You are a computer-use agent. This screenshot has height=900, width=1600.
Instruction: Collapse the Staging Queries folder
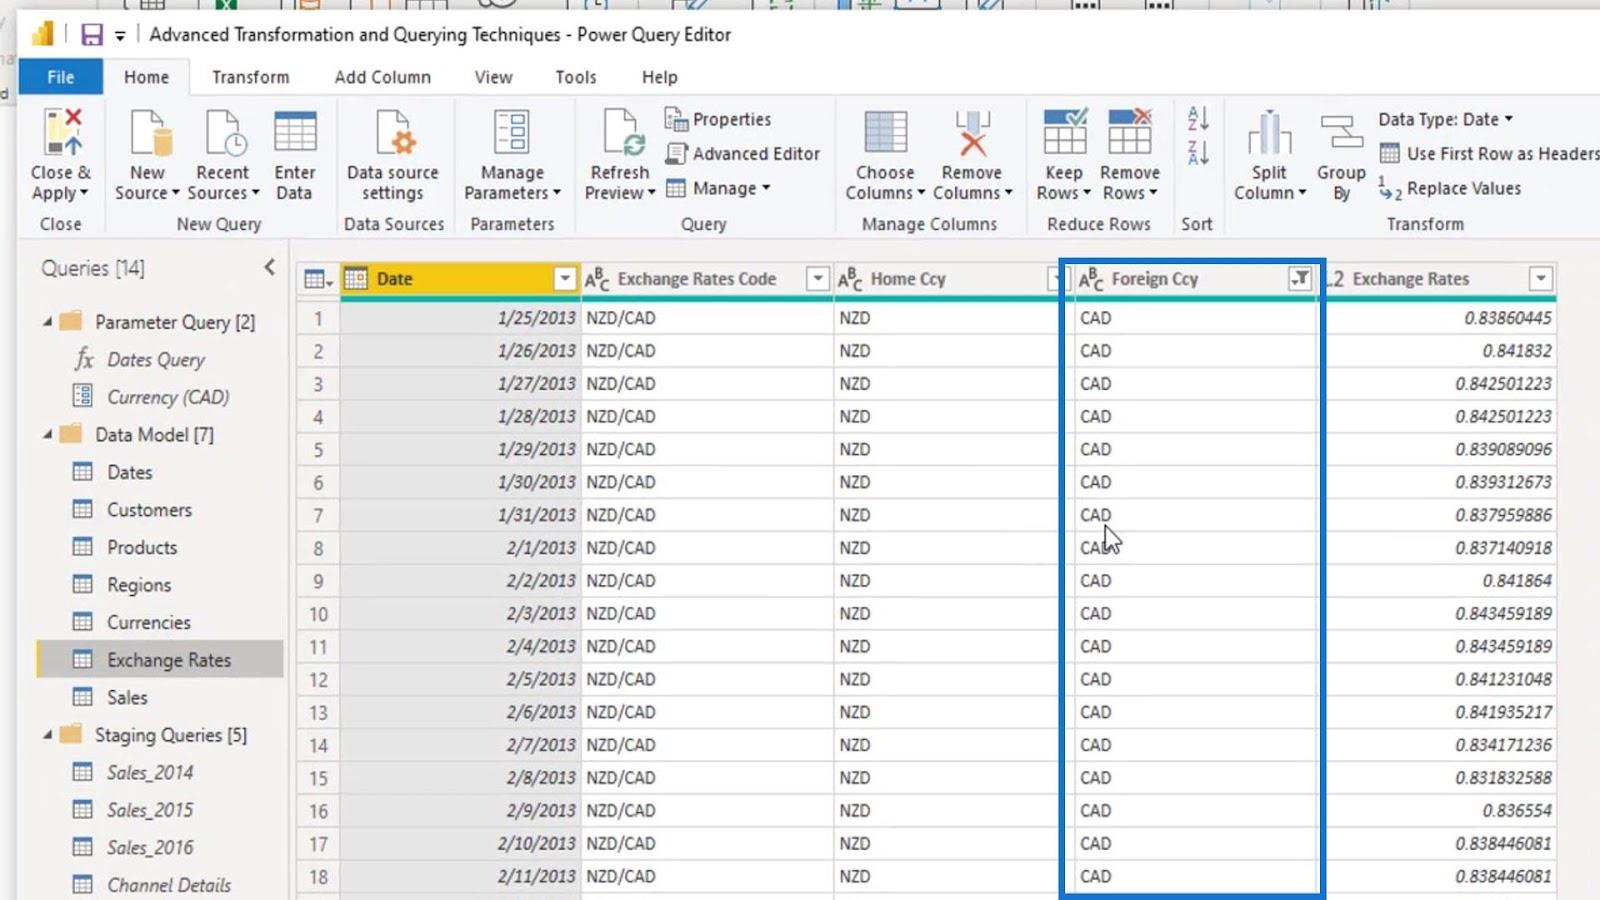click(x=47, y=735)
